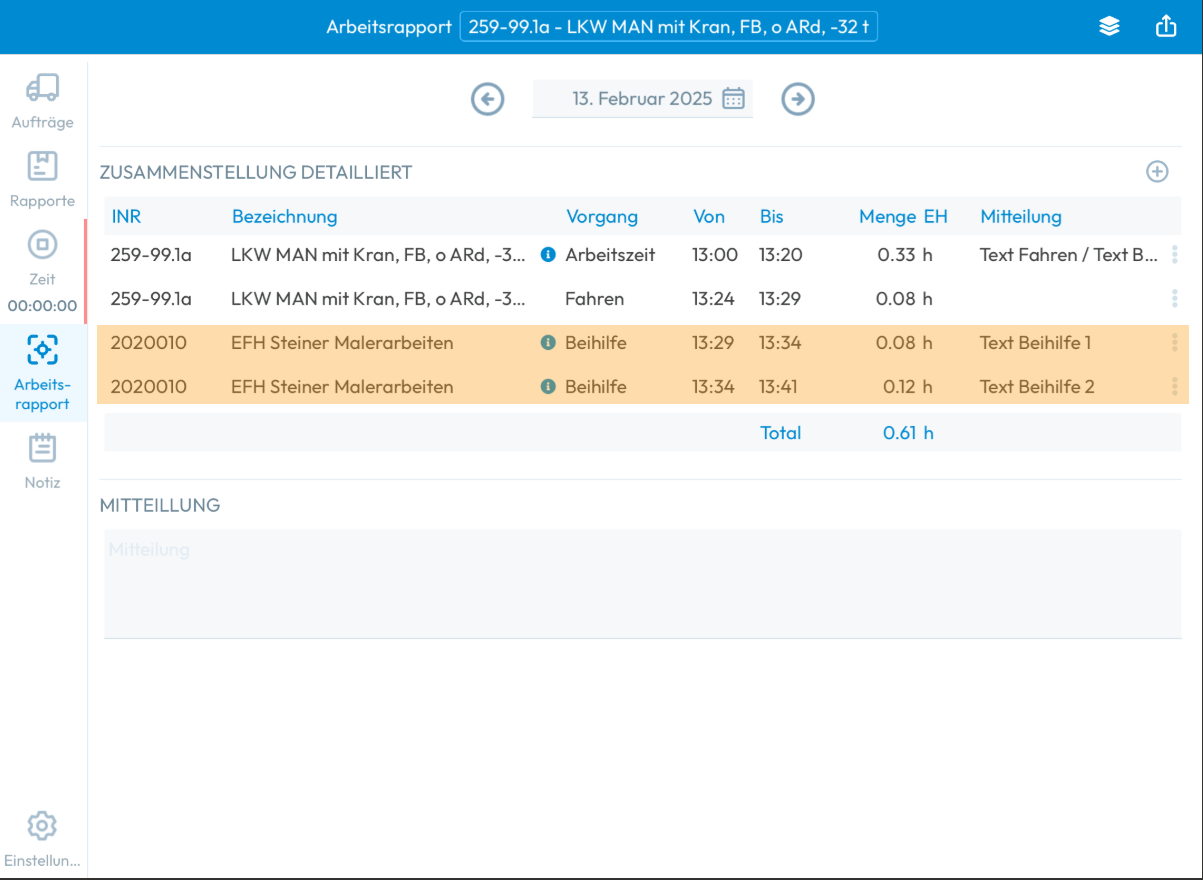Viewport: 1203px width, 880px height.
Task: Open Einstellungen settings gear in sidebar
Action: (42, 838)
